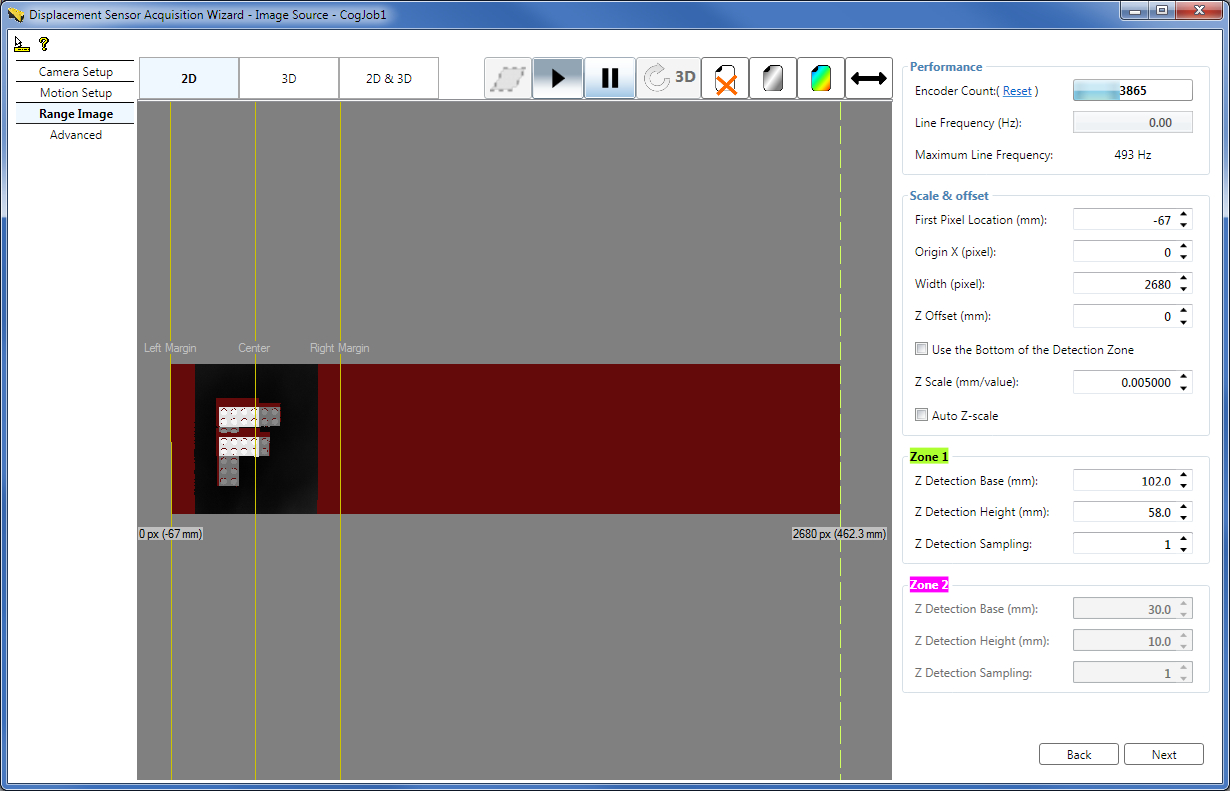Pause the image acquisition
This screenshot has width=1230, height=791.
click(x=610, y=77)
